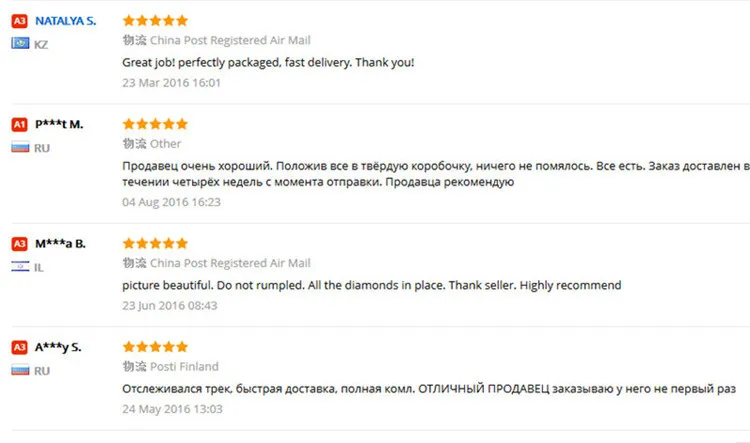Select A***y S. reviewer name

(58, 347)
